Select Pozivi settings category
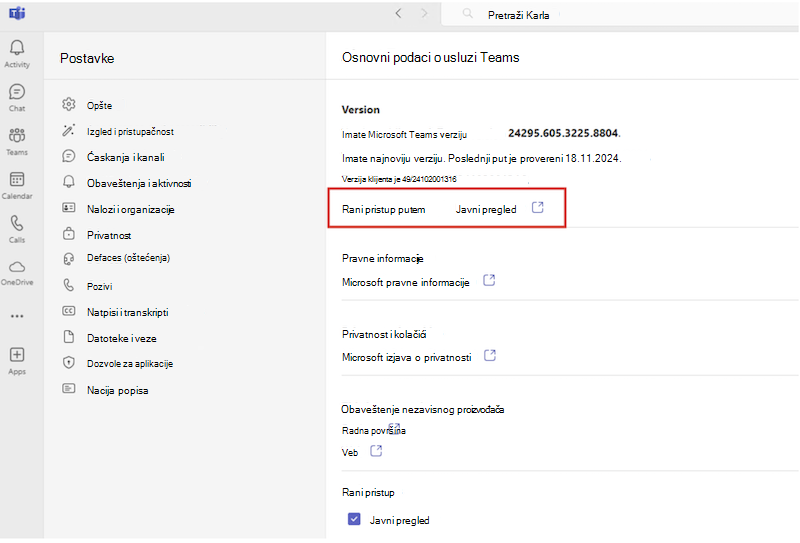 (x=99, y=286)
